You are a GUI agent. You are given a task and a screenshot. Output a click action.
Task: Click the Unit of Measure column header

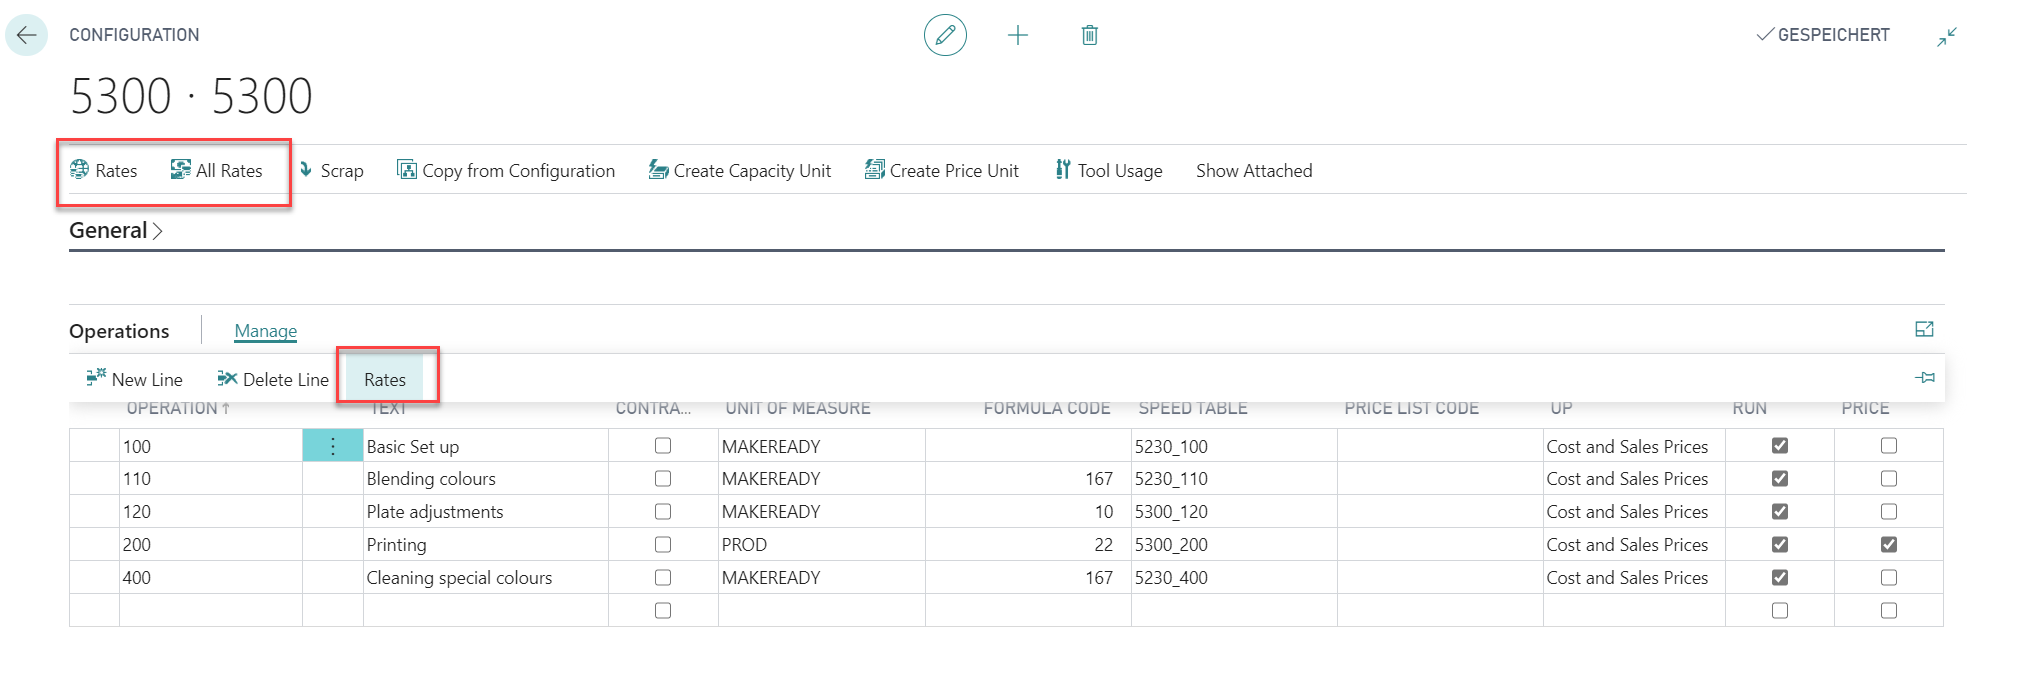click(x=798, y=408)
